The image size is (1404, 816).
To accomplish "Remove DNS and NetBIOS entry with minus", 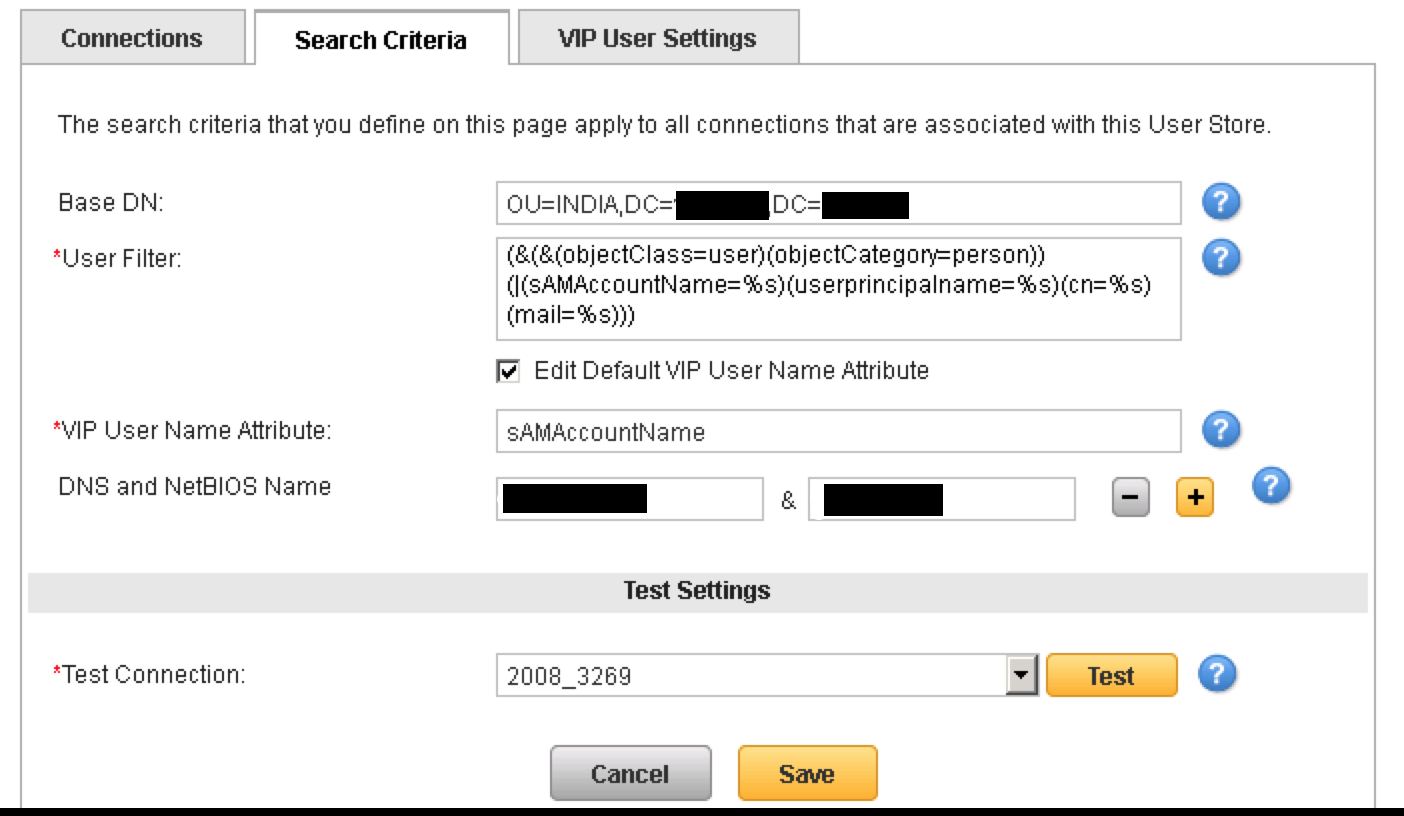I will (x=1131, y=498).
